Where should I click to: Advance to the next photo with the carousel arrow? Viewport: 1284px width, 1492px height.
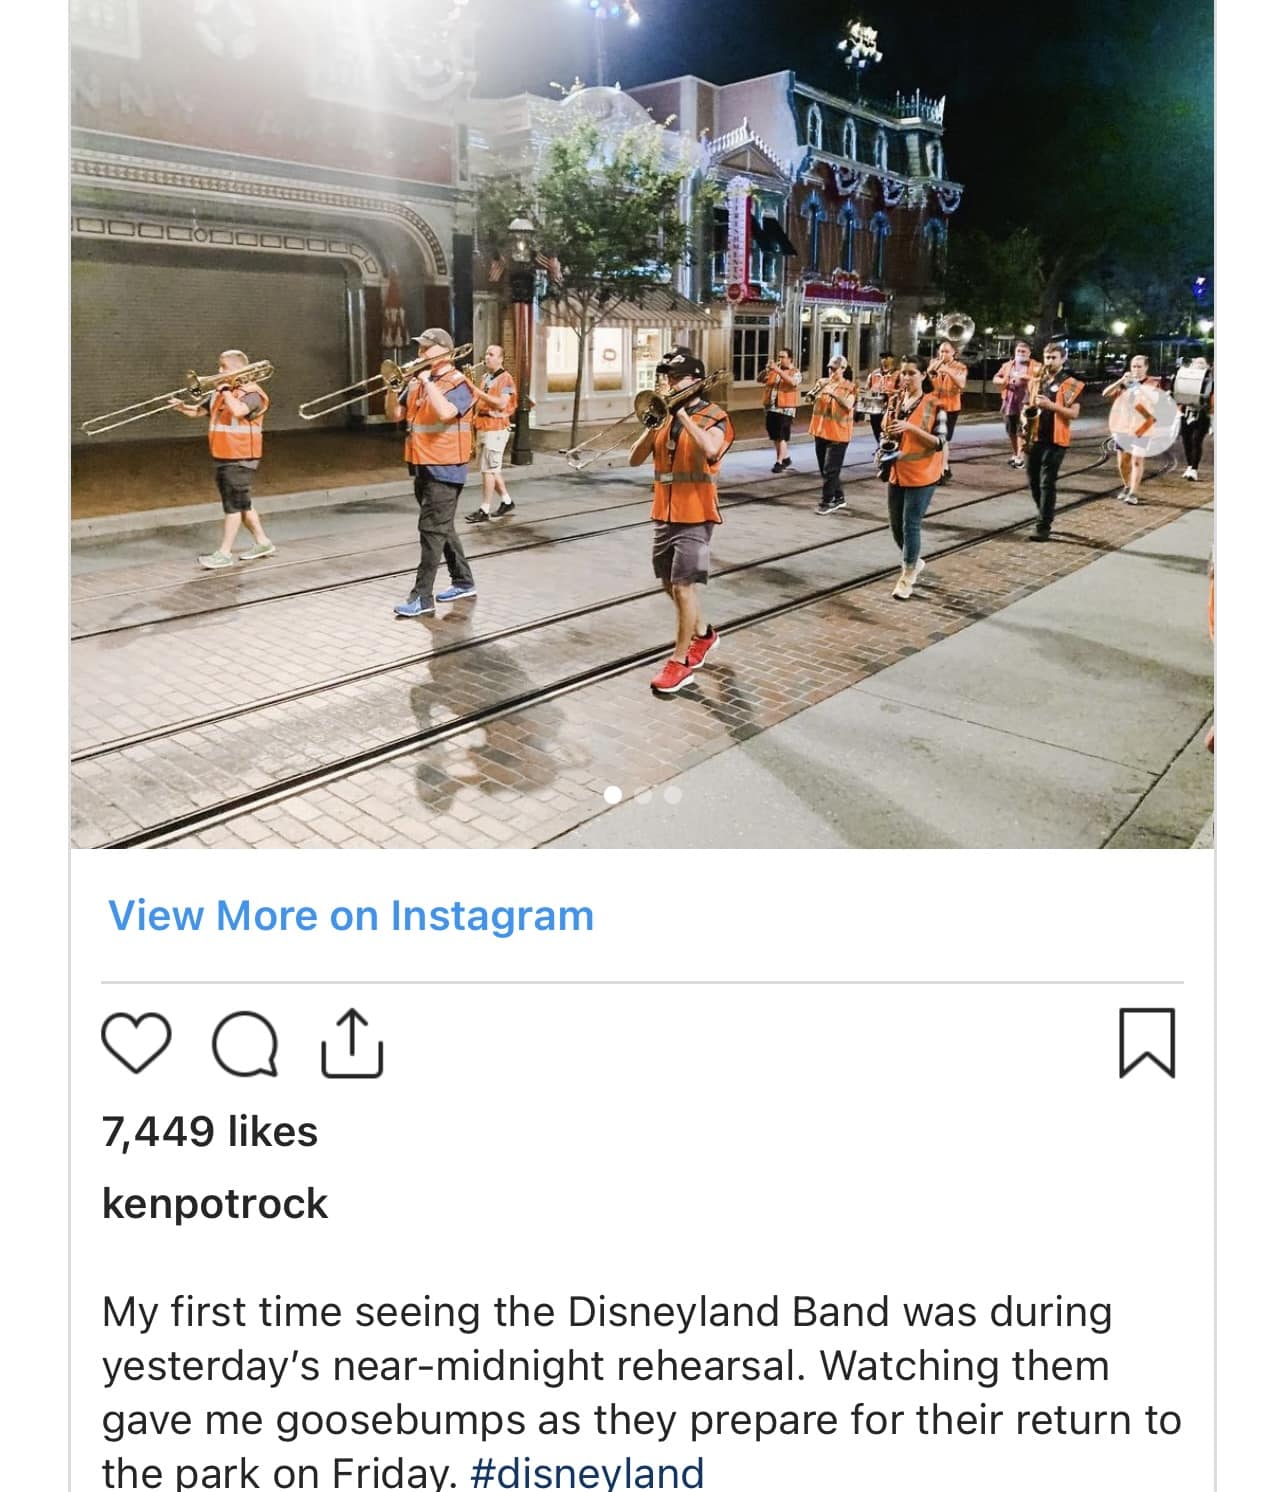tap(1145, 420)
